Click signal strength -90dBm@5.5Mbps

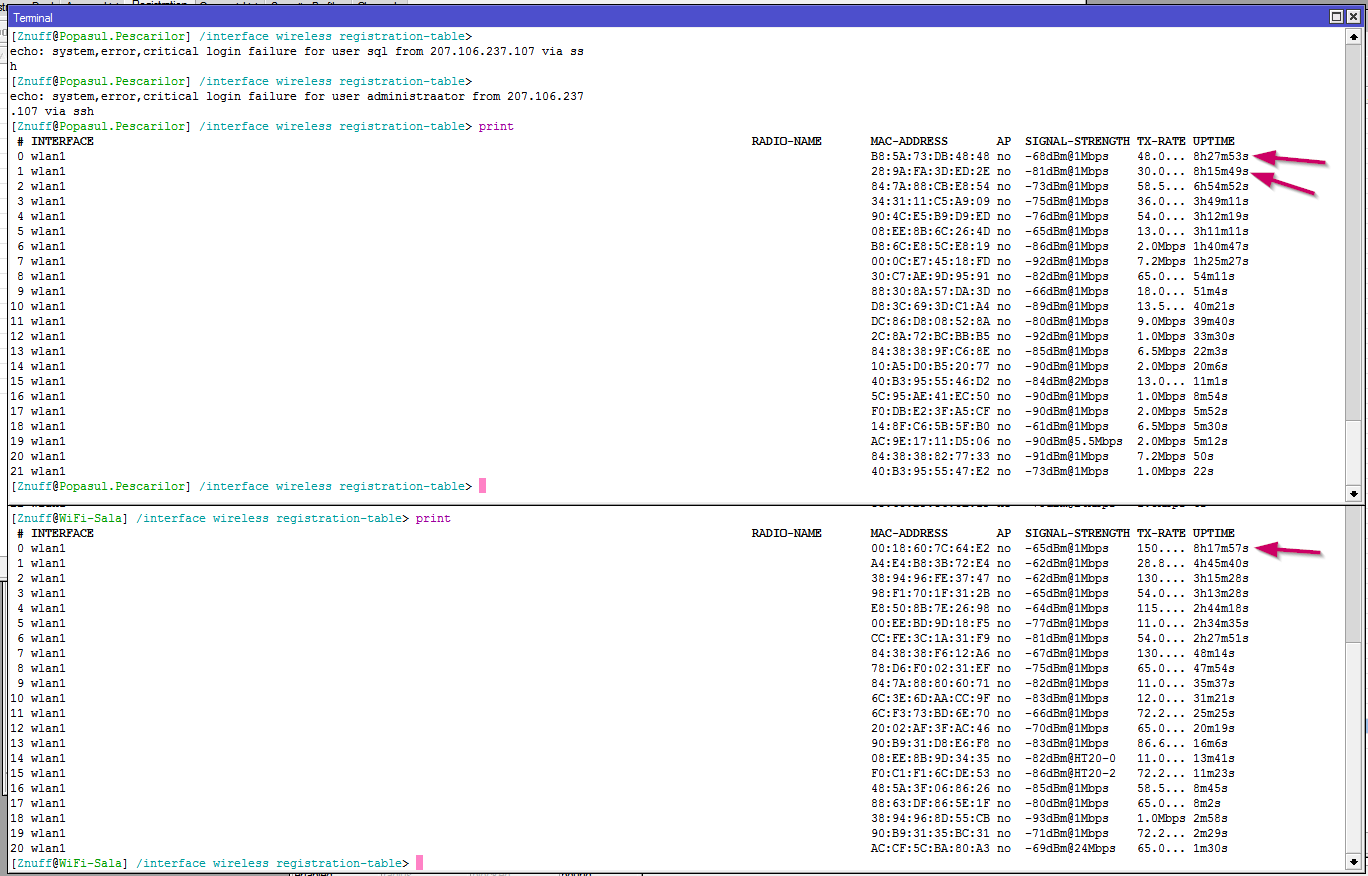pyautogui.click(x=1074, y=441)
